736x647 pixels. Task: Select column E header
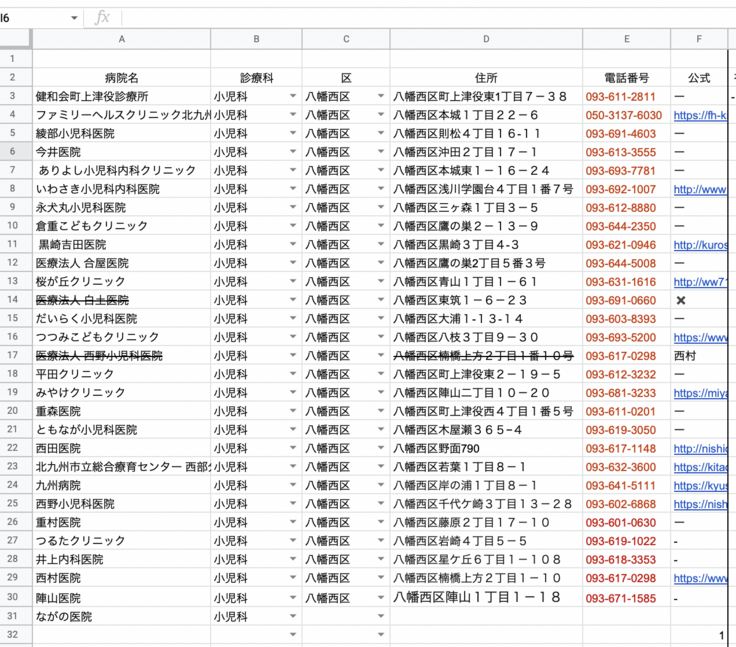coord(626,39)
